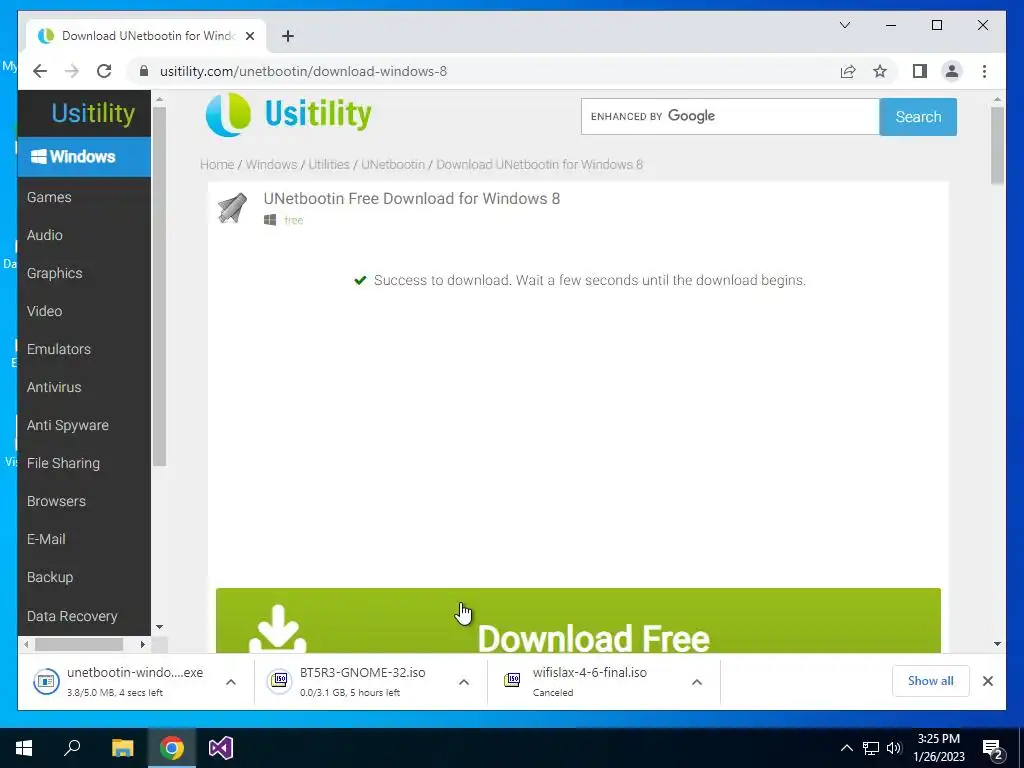The width and height of the screenshot is (1024, 768).
Task: View site security lock information
Action: click(x=144, y=71)
